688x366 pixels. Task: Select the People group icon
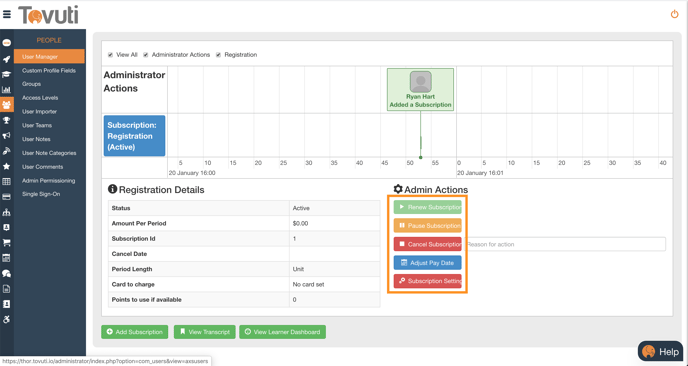coord(7,105)
